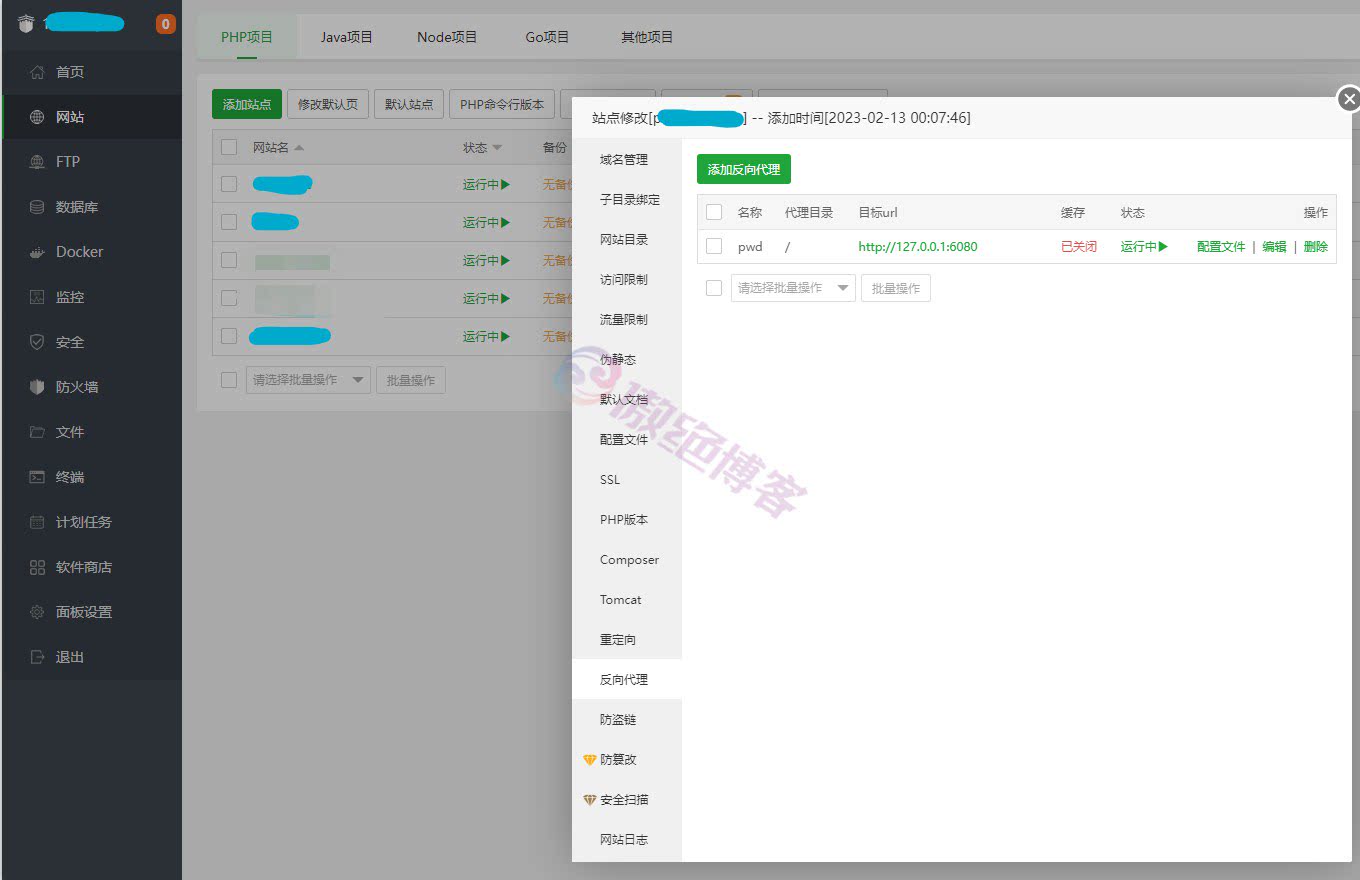Click the red 已关闭 cache status link
The height and width of the screenshot is (880, 1360).
click(1079, 246)
